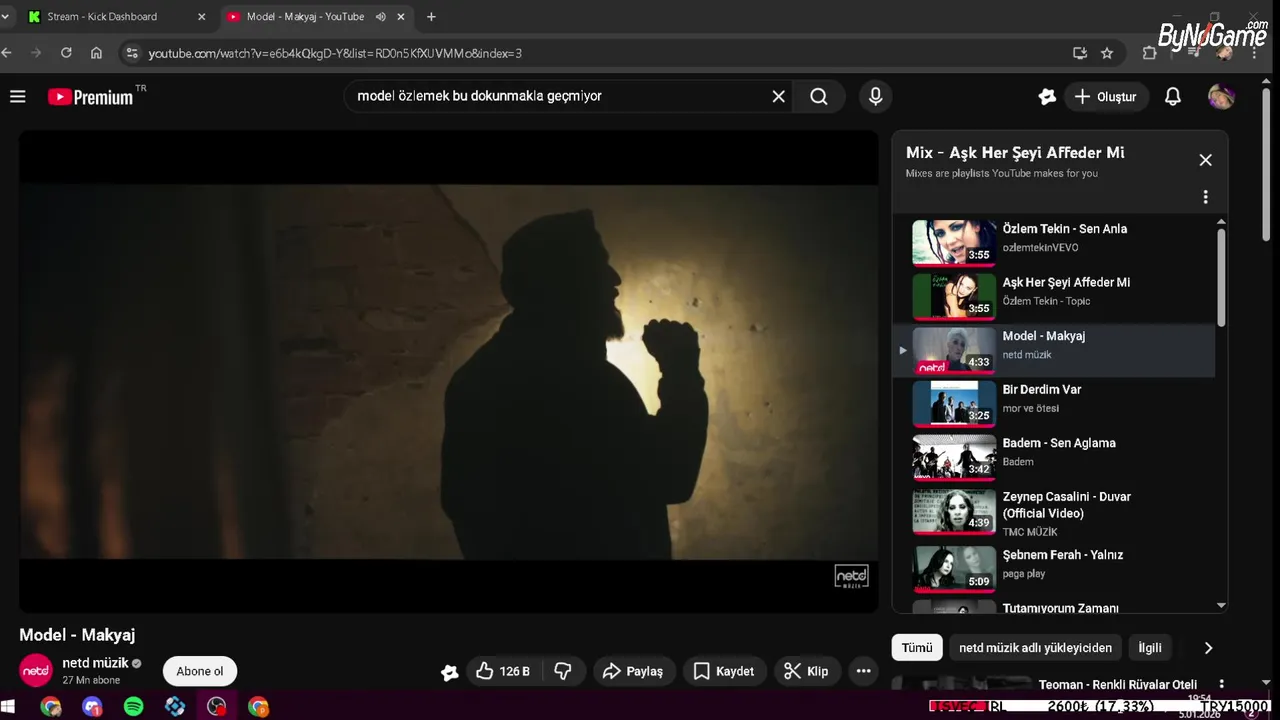Share the video with Paylaş
Screen dimensions: 1280x720
(x=634, y=671)
